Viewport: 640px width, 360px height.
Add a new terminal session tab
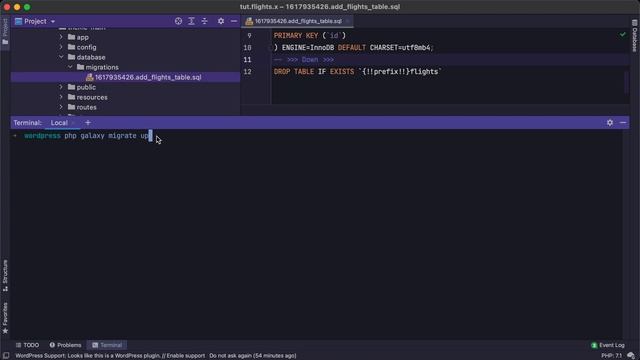pyautogui.click(x=88, y=122)
